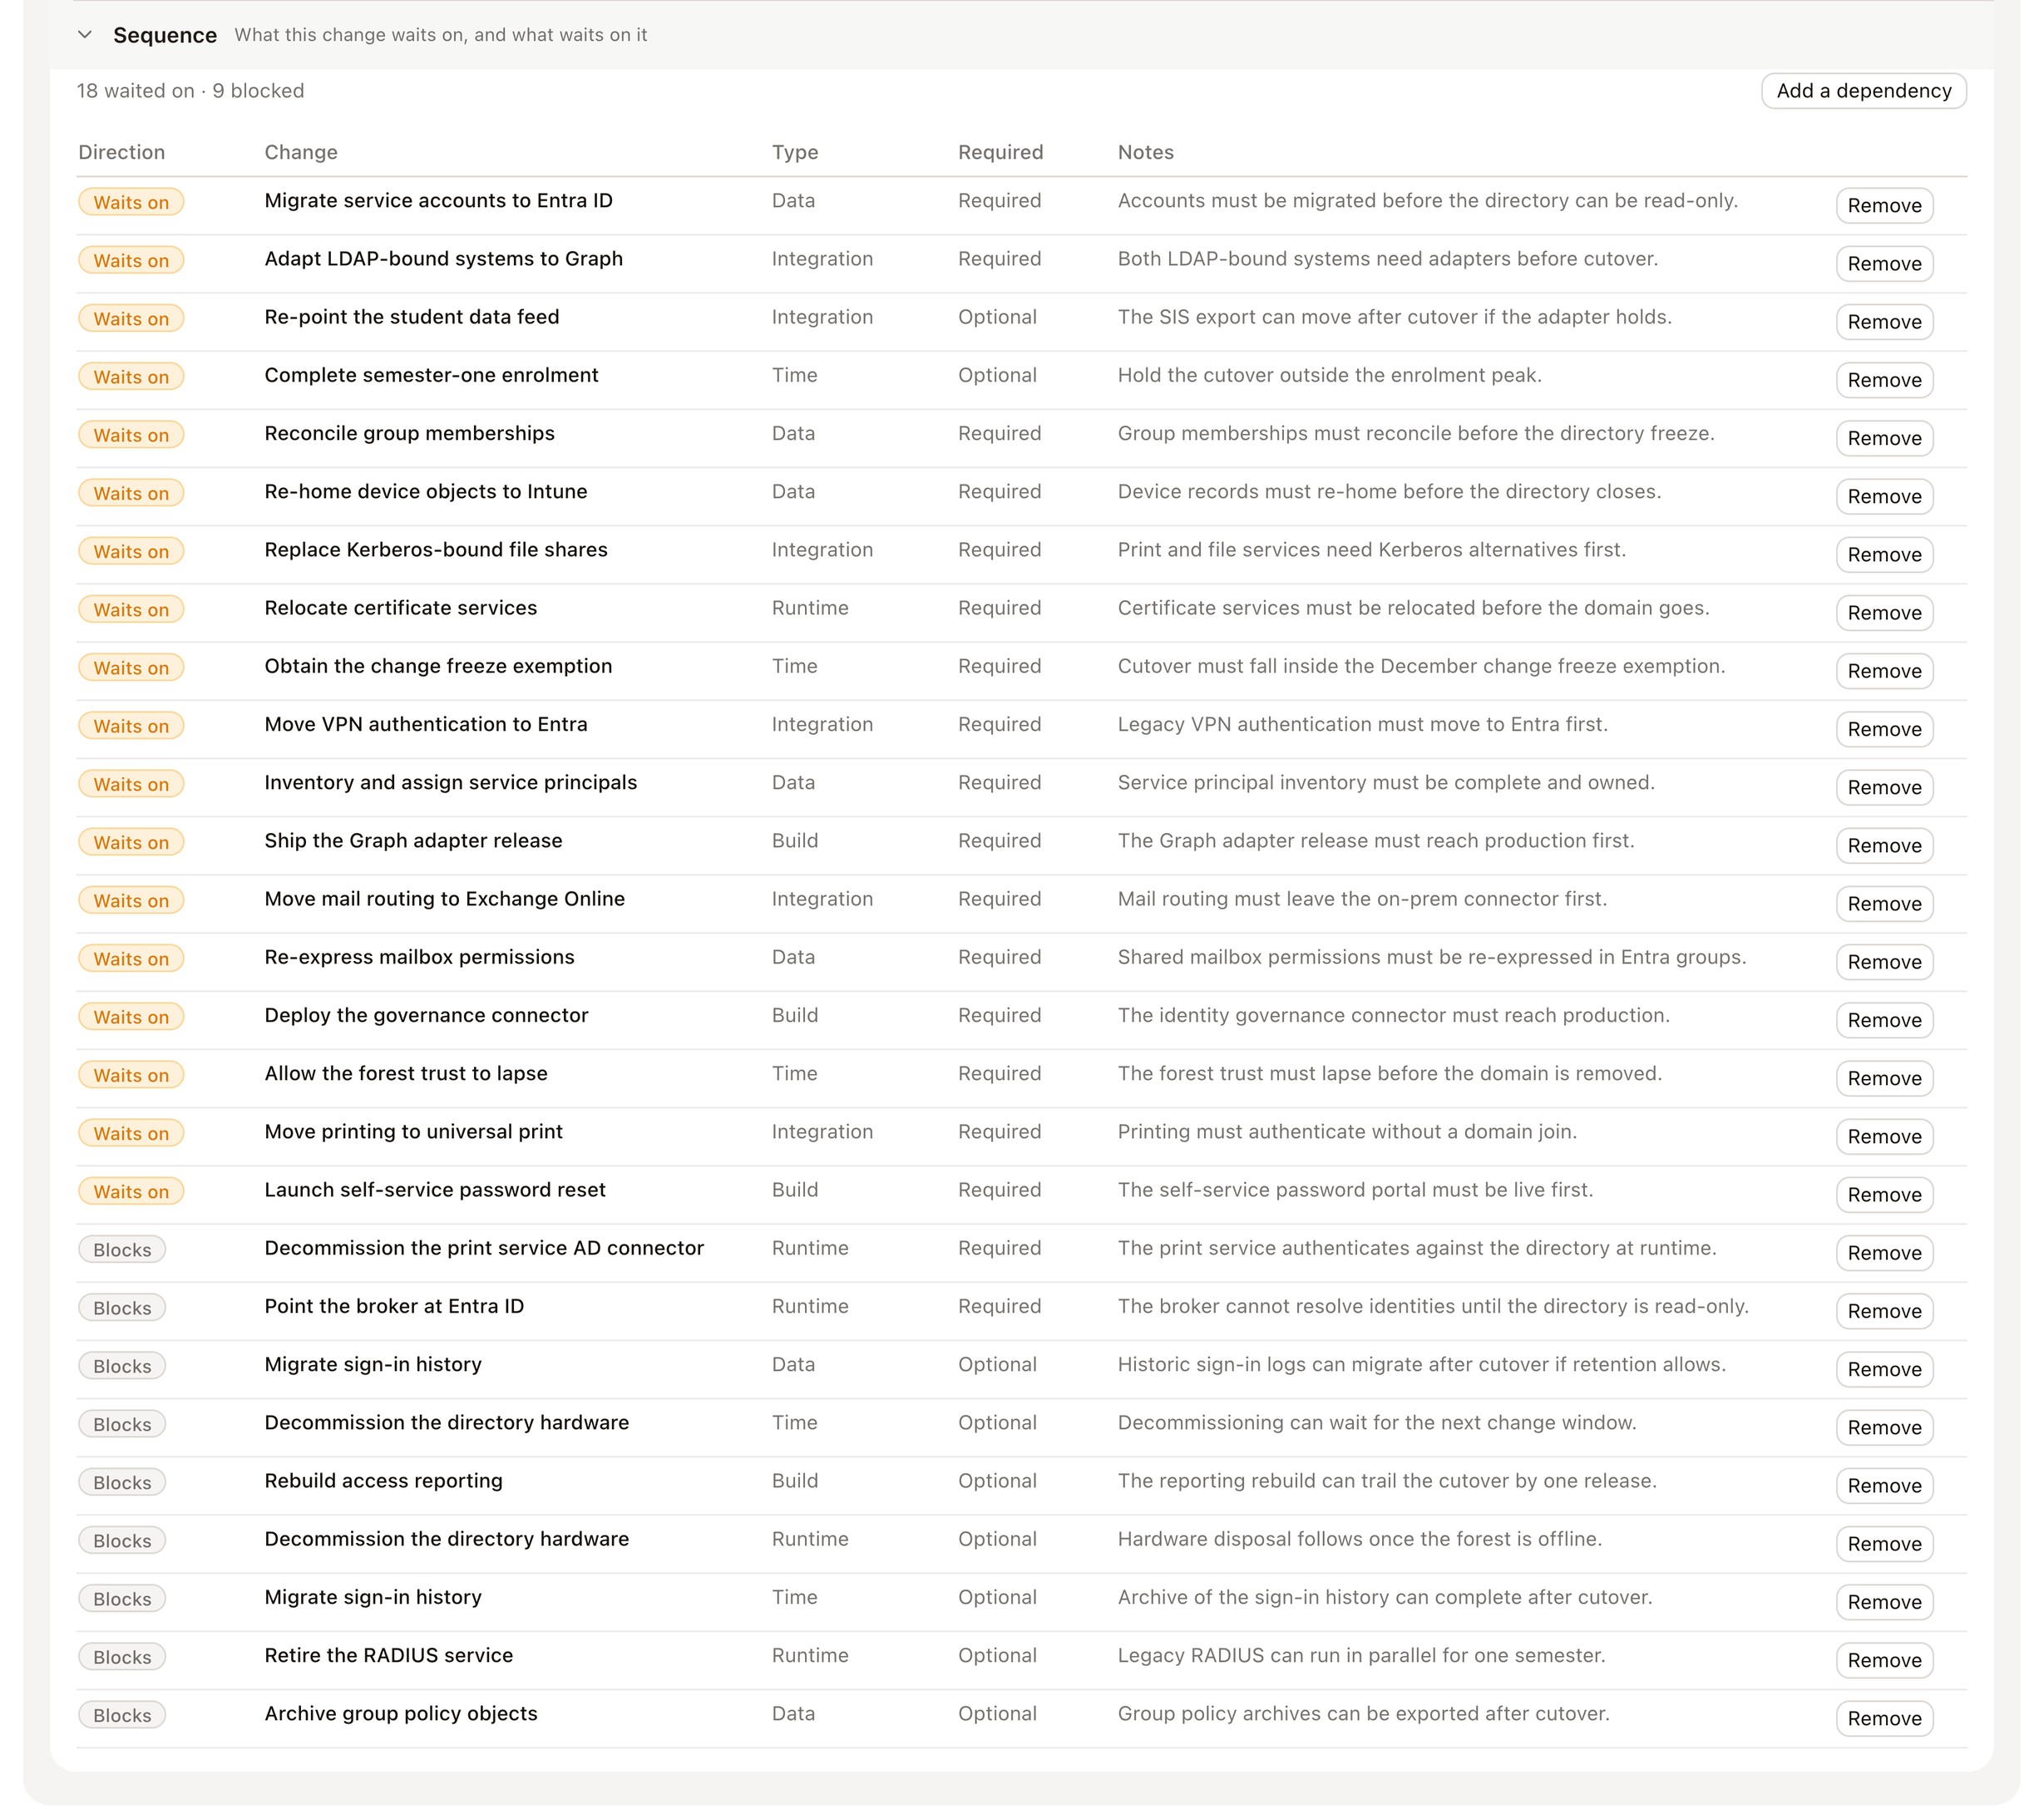The image size is (2044, 1809).
Task: Click the Required column header
Action: [x=1000, y=152]
